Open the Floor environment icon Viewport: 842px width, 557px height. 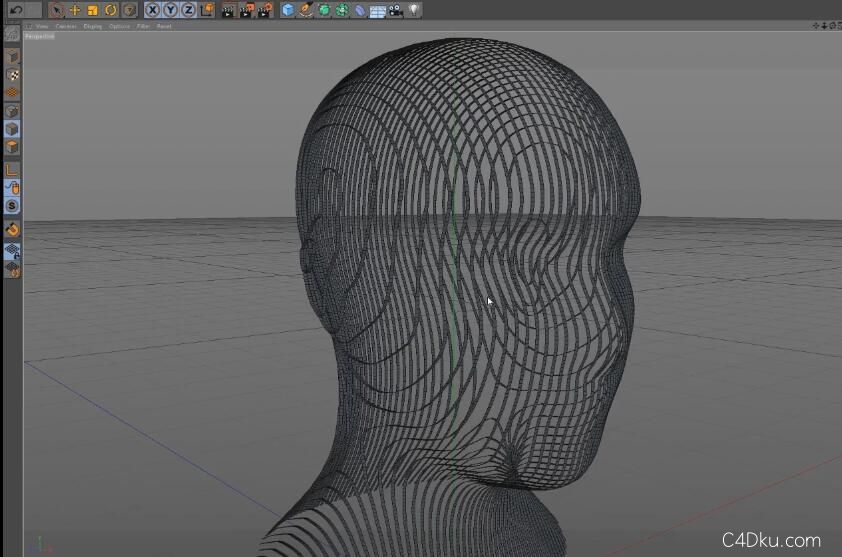(x=378, y=11)
